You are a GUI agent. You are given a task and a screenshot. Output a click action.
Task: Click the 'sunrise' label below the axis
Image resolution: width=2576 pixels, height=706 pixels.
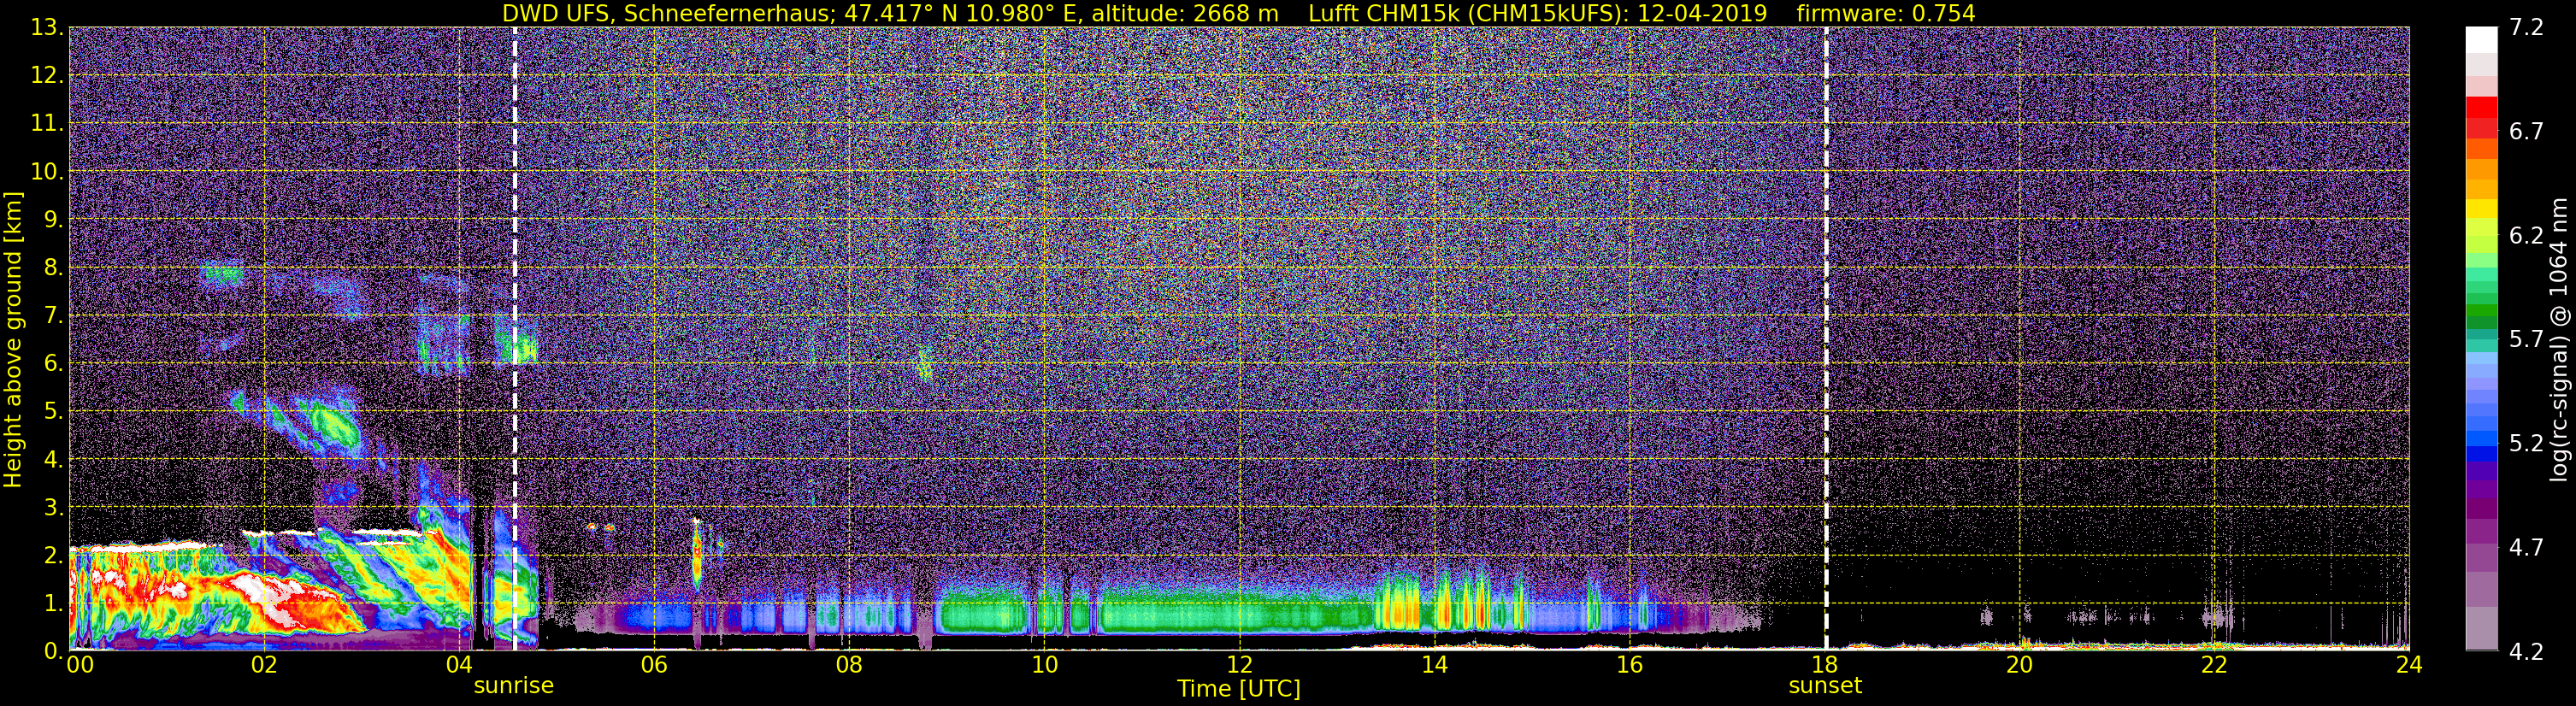coord(513,686)
